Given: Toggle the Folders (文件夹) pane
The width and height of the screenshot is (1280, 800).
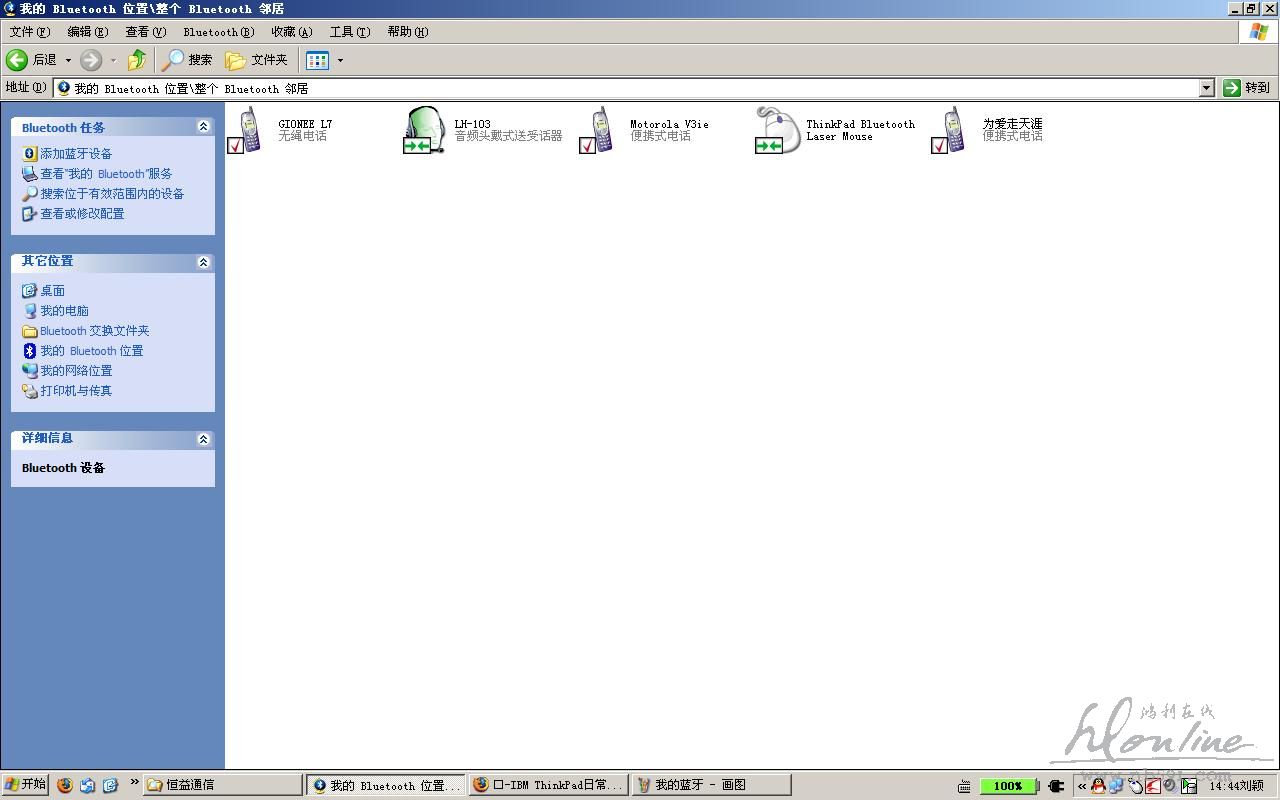Looking at the screenshot, I should [x=257, y=60].
